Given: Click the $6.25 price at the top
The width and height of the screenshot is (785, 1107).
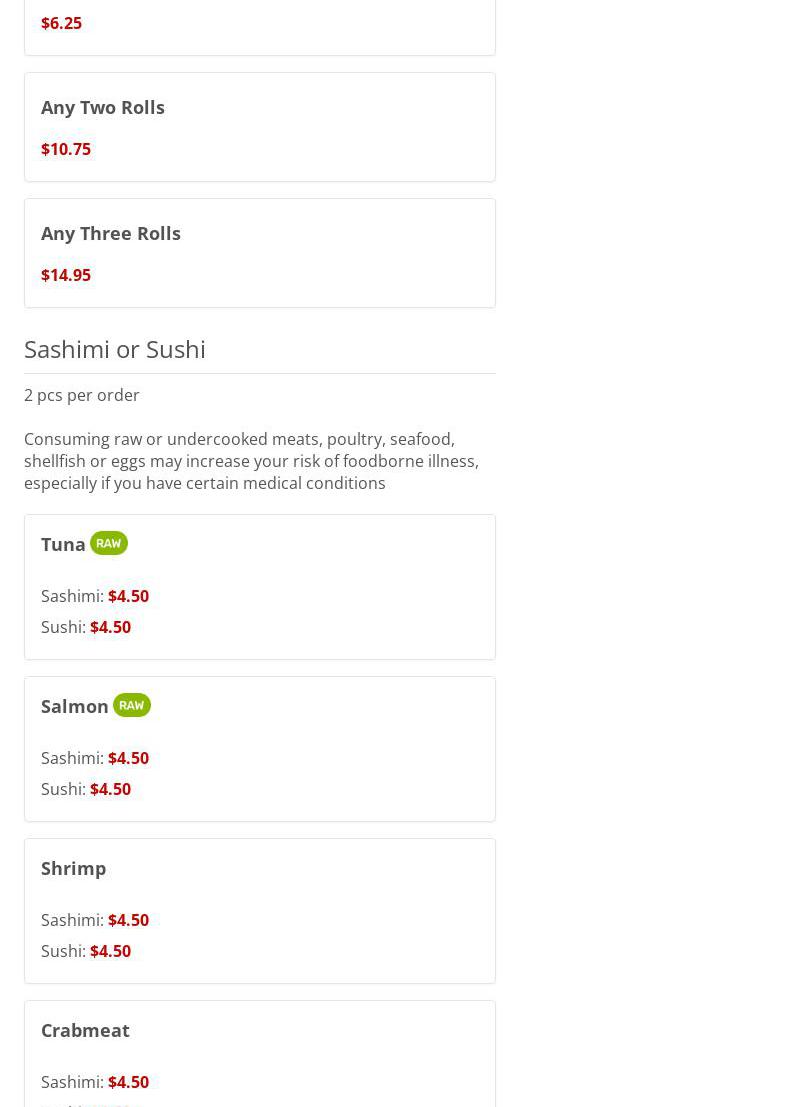Looking at the screenshot, I should (61, 23).
